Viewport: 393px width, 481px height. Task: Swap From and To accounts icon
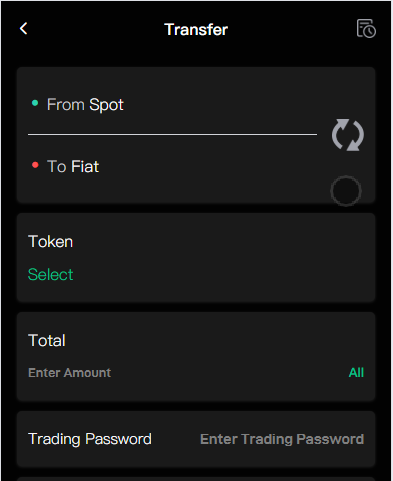pos(348,135)
